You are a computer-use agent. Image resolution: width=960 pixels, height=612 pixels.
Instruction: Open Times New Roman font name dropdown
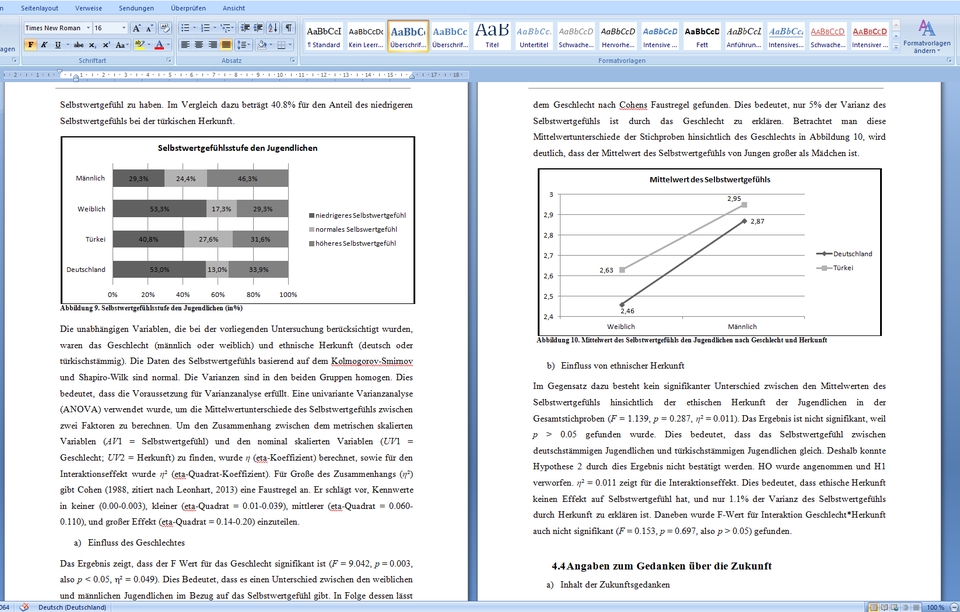[x=88, y=28]
